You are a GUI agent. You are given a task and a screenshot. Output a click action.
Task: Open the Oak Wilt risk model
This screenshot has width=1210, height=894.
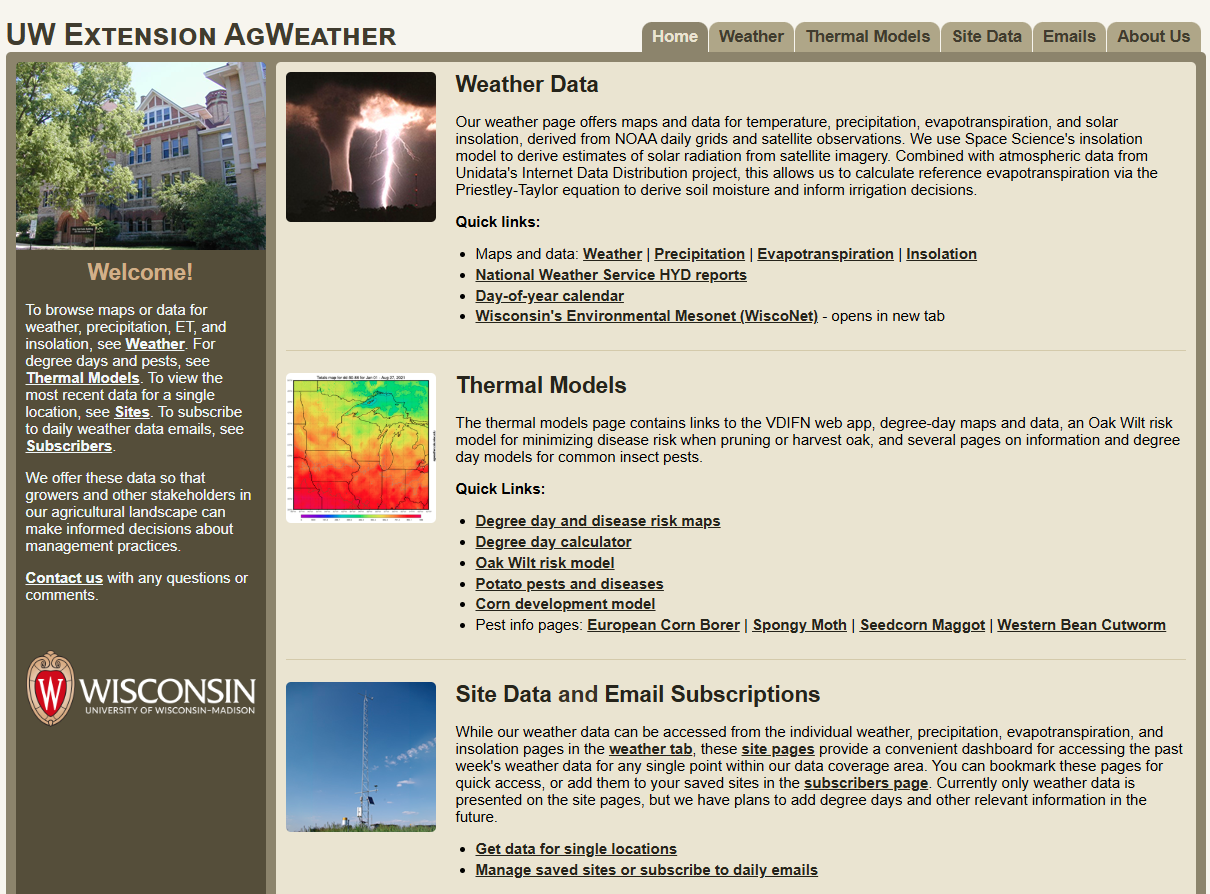click(x=545, y=563)
